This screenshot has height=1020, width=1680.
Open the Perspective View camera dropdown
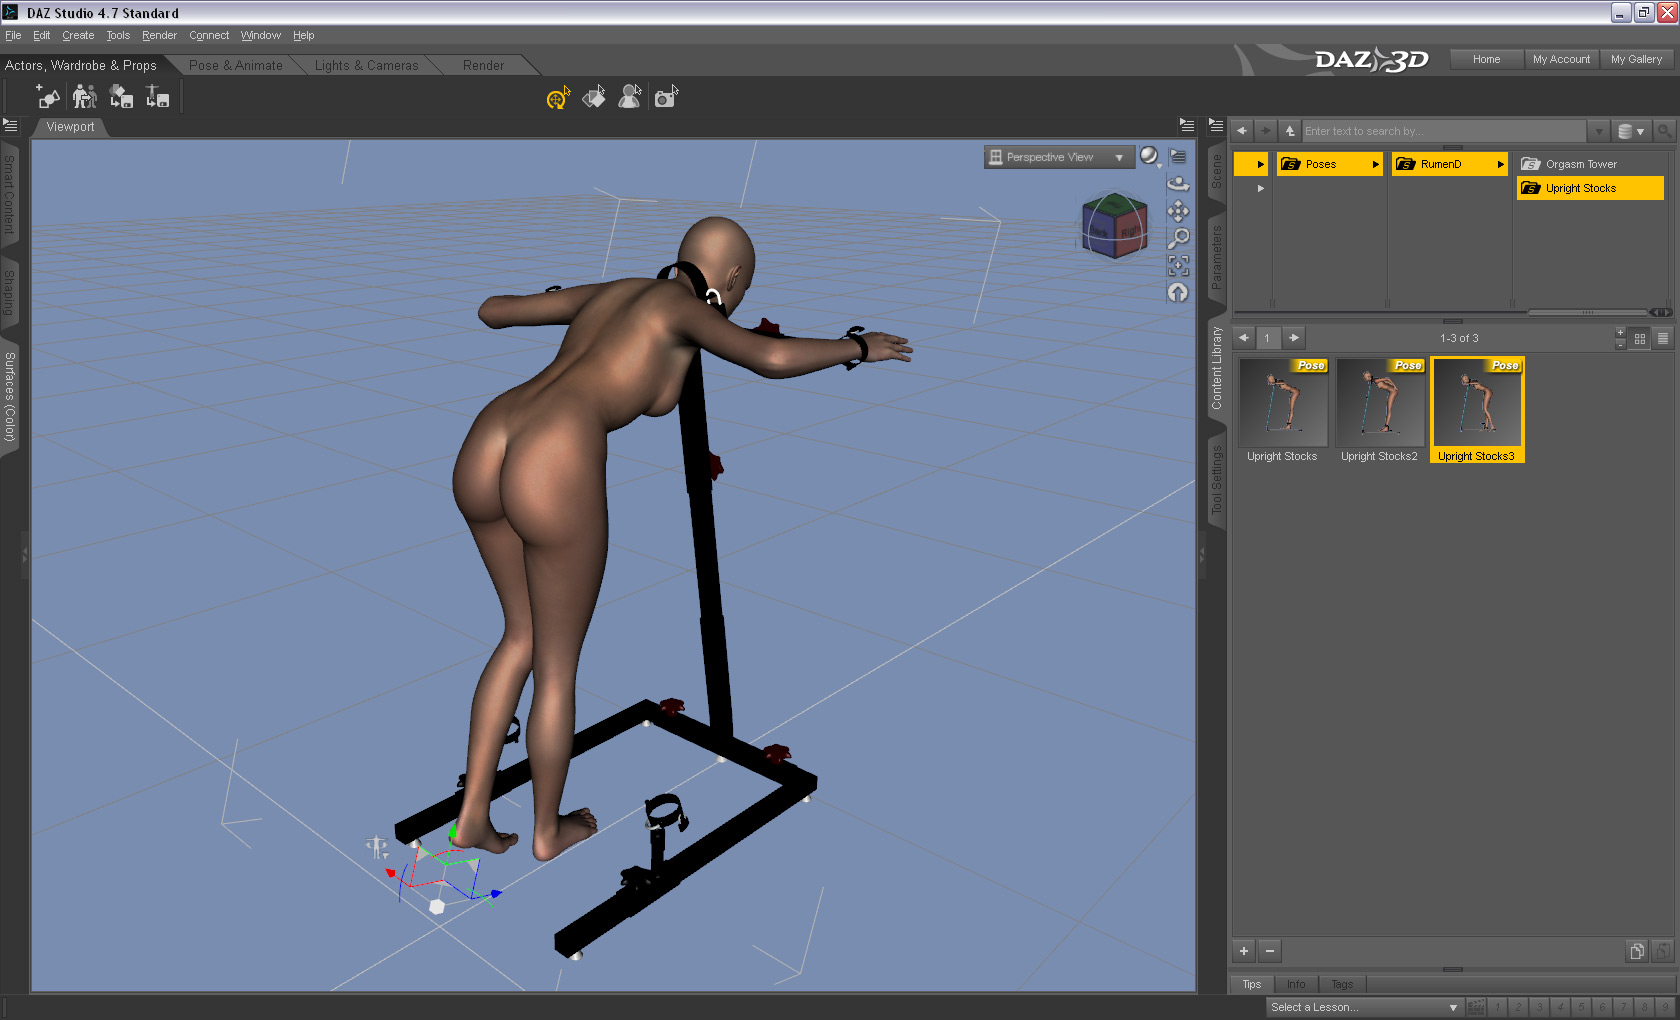[1058, 157]
